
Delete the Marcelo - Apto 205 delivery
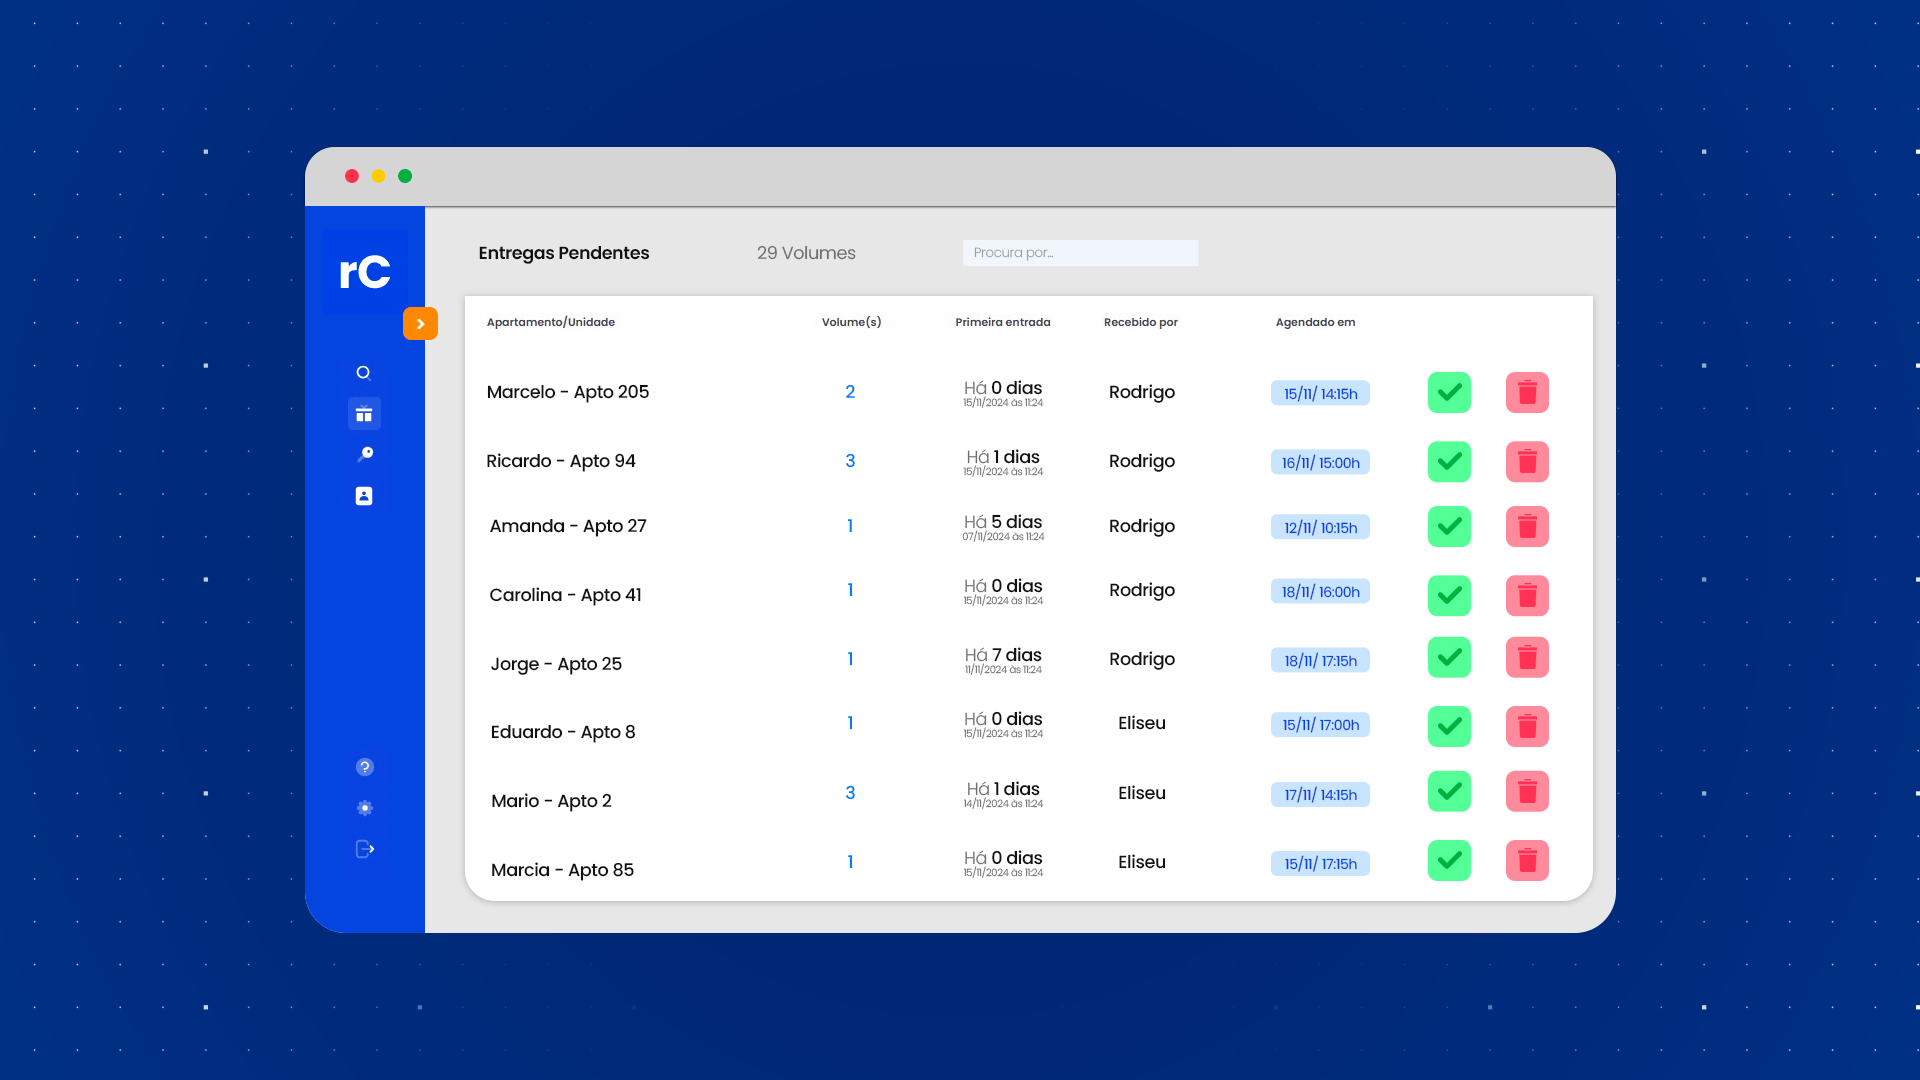[1527, 393]
